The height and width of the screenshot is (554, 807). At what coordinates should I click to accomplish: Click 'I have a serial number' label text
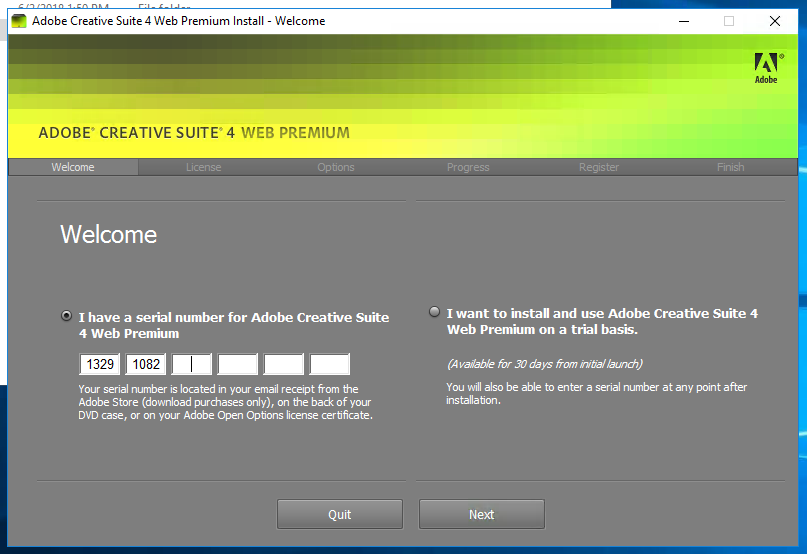click(234, 325)
